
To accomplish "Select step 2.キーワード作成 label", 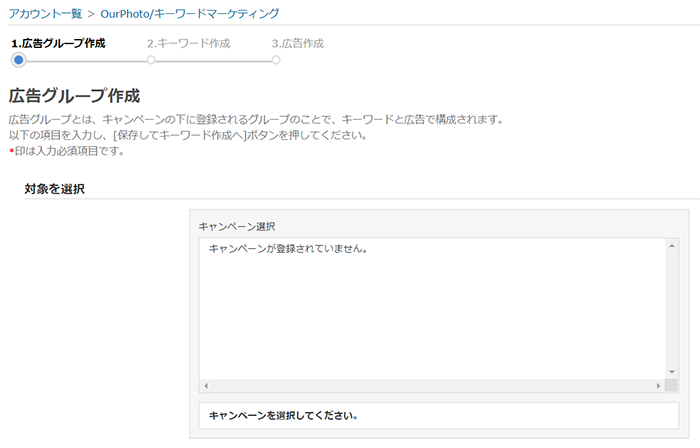I will (x=188, y=43).
